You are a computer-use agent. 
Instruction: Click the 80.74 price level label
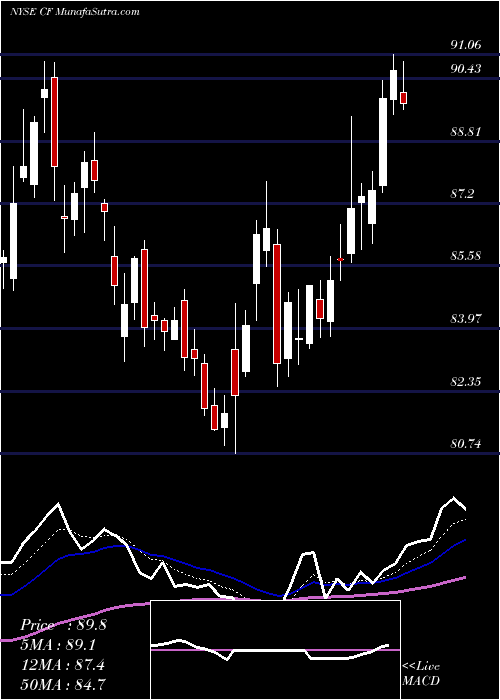[x=466, y=444]
